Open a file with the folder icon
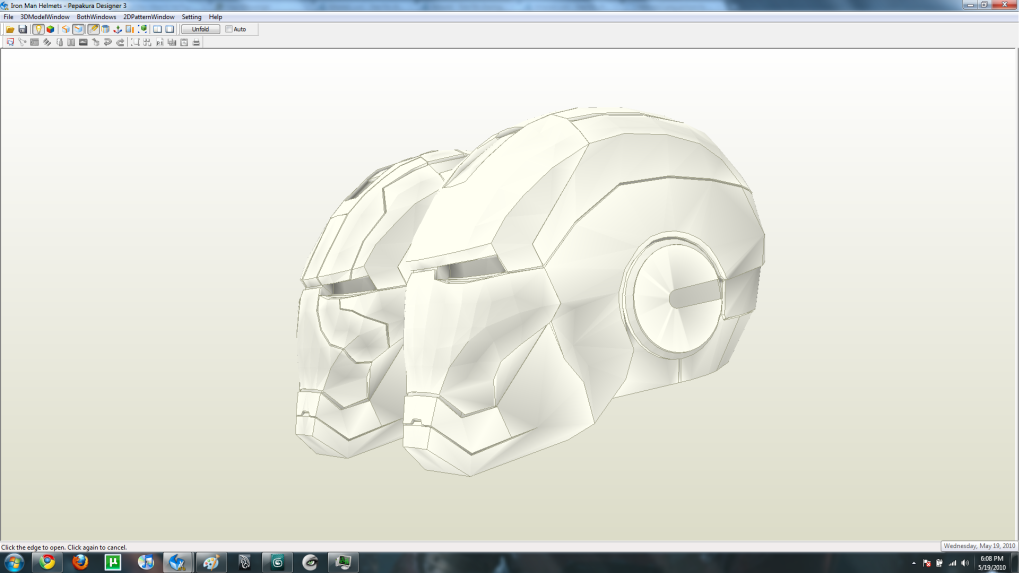The height and width of the screenshot is (573, 1023). (10, 29)
